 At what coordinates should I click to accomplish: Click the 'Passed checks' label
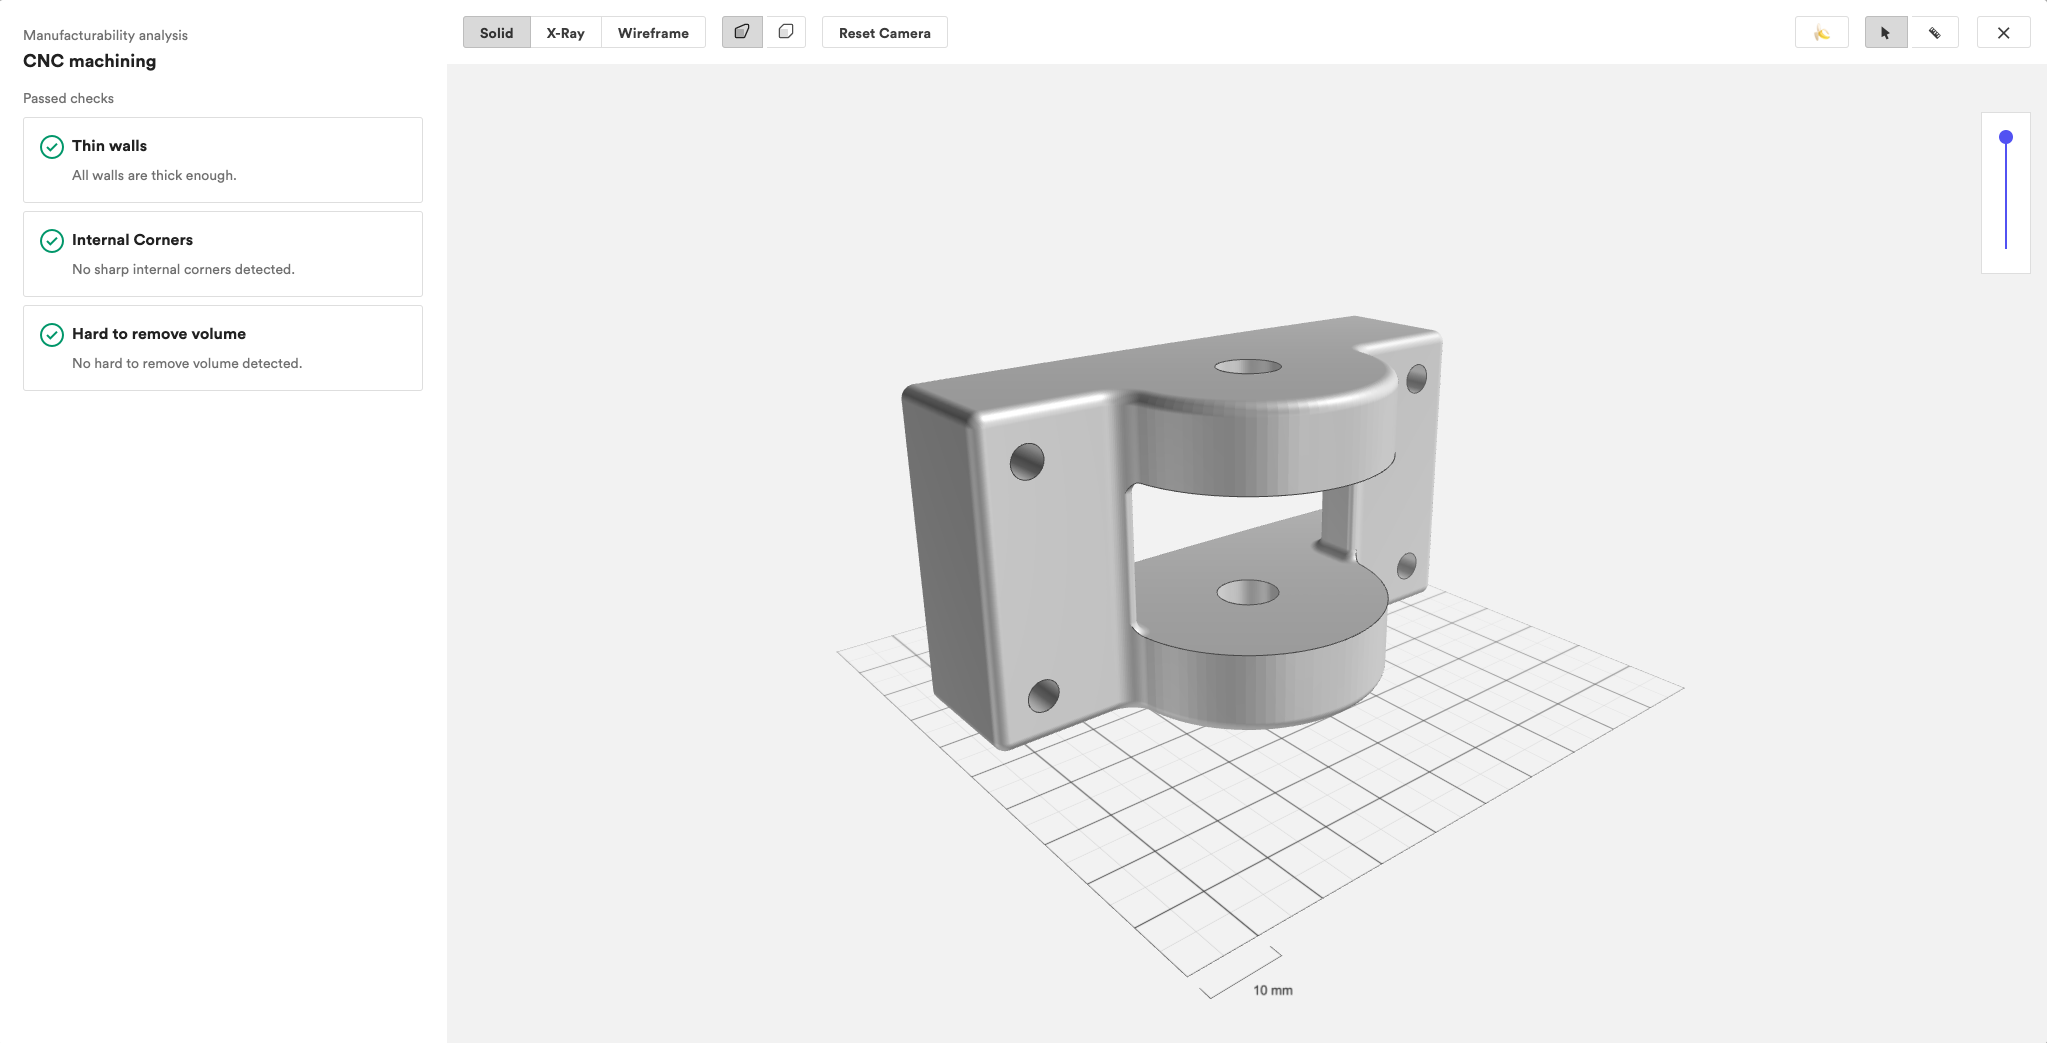pos(68,98)
